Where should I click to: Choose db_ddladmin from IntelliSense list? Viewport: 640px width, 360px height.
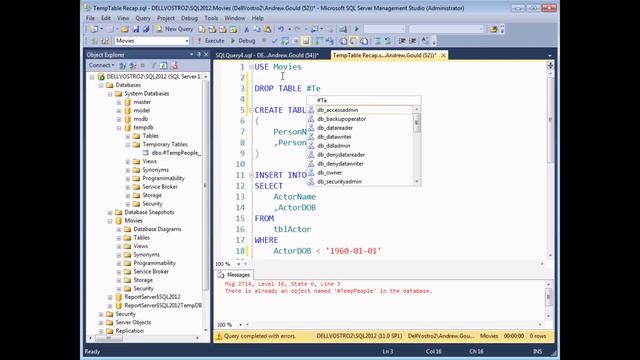pos(333,146)
